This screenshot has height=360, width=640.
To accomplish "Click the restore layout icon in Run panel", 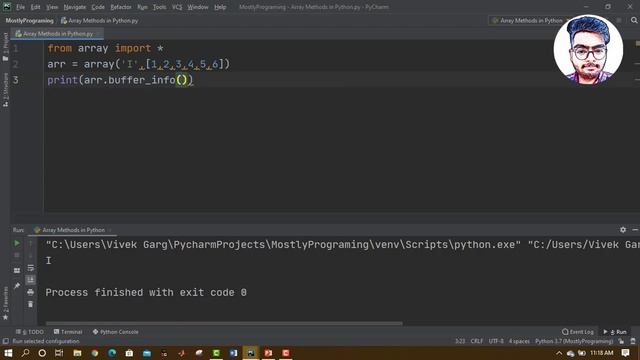I will pos(17,270).
